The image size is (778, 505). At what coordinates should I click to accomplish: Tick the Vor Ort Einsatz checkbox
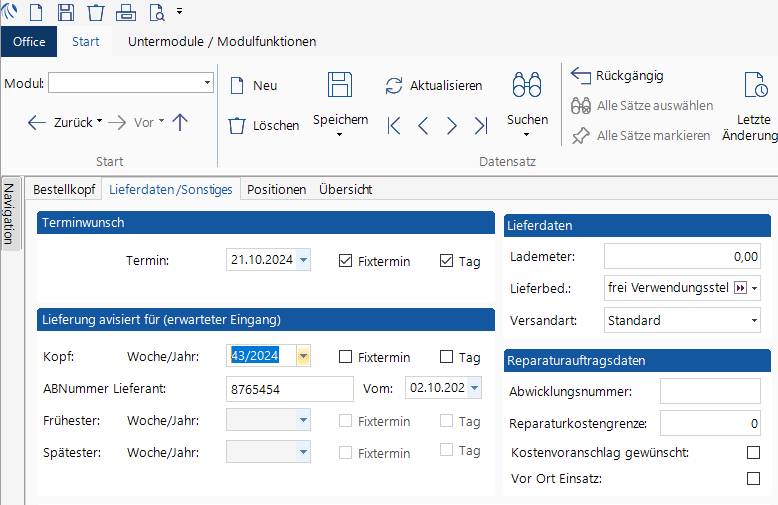point(753,479)
